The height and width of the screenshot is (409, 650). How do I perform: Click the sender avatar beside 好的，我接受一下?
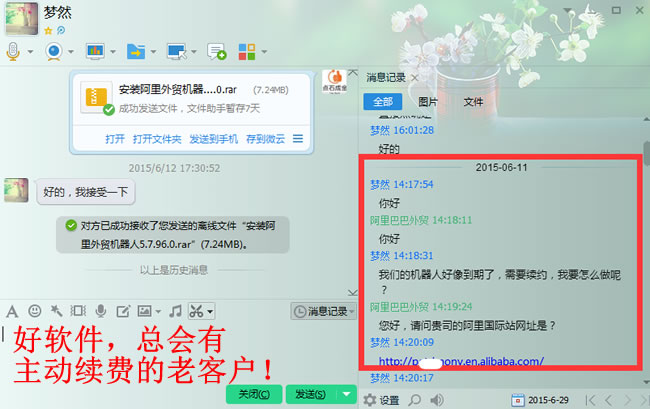tap(16, 190)
